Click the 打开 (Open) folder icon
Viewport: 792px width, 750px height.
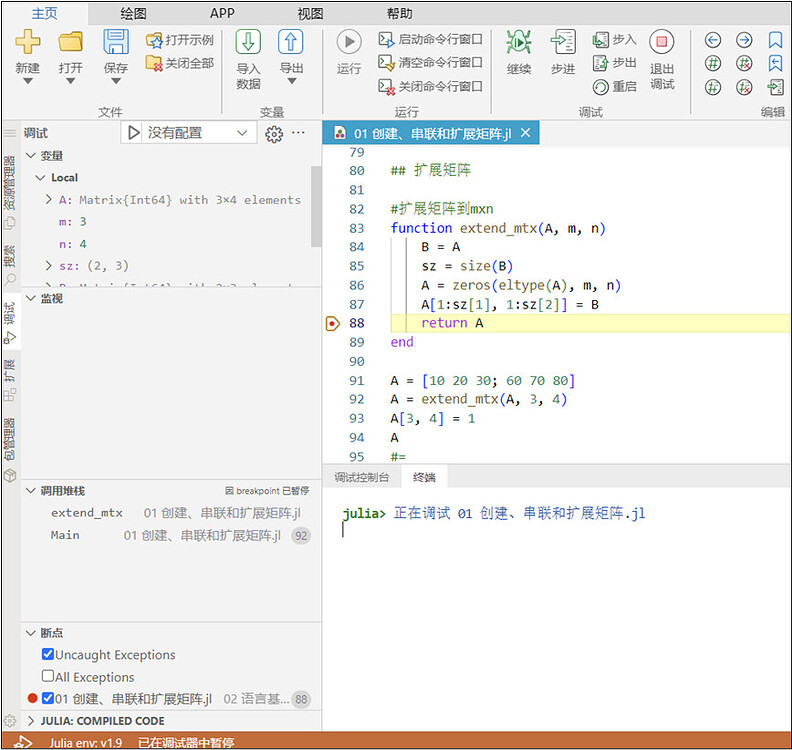(x=70, y=41)
